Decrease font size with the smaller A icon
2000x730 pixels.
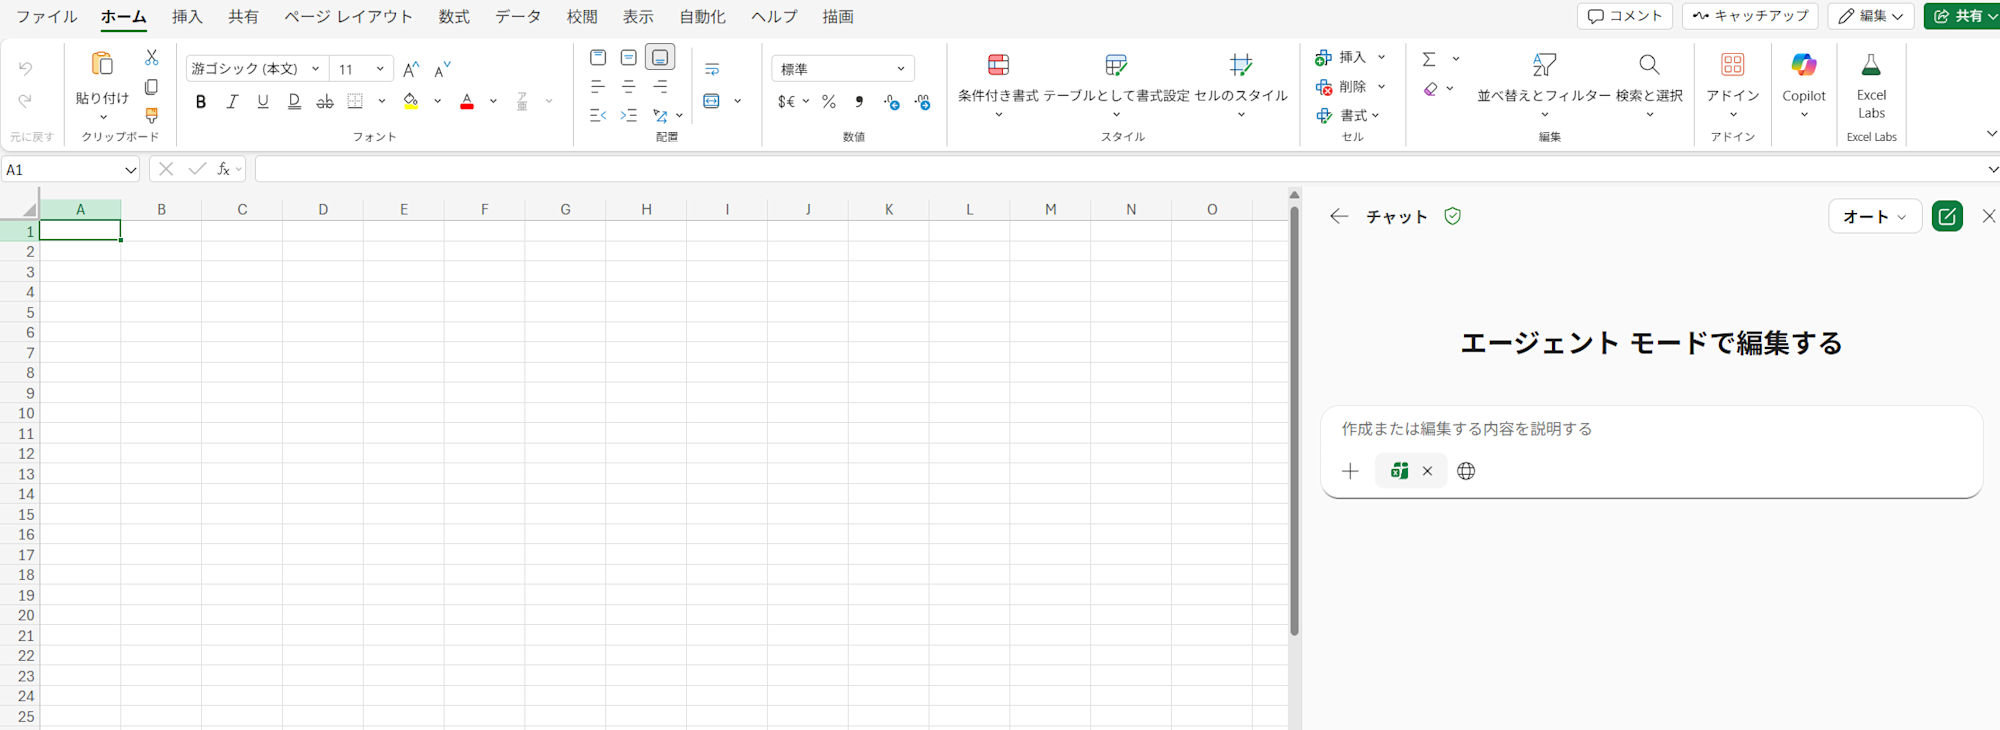(442, 69)
